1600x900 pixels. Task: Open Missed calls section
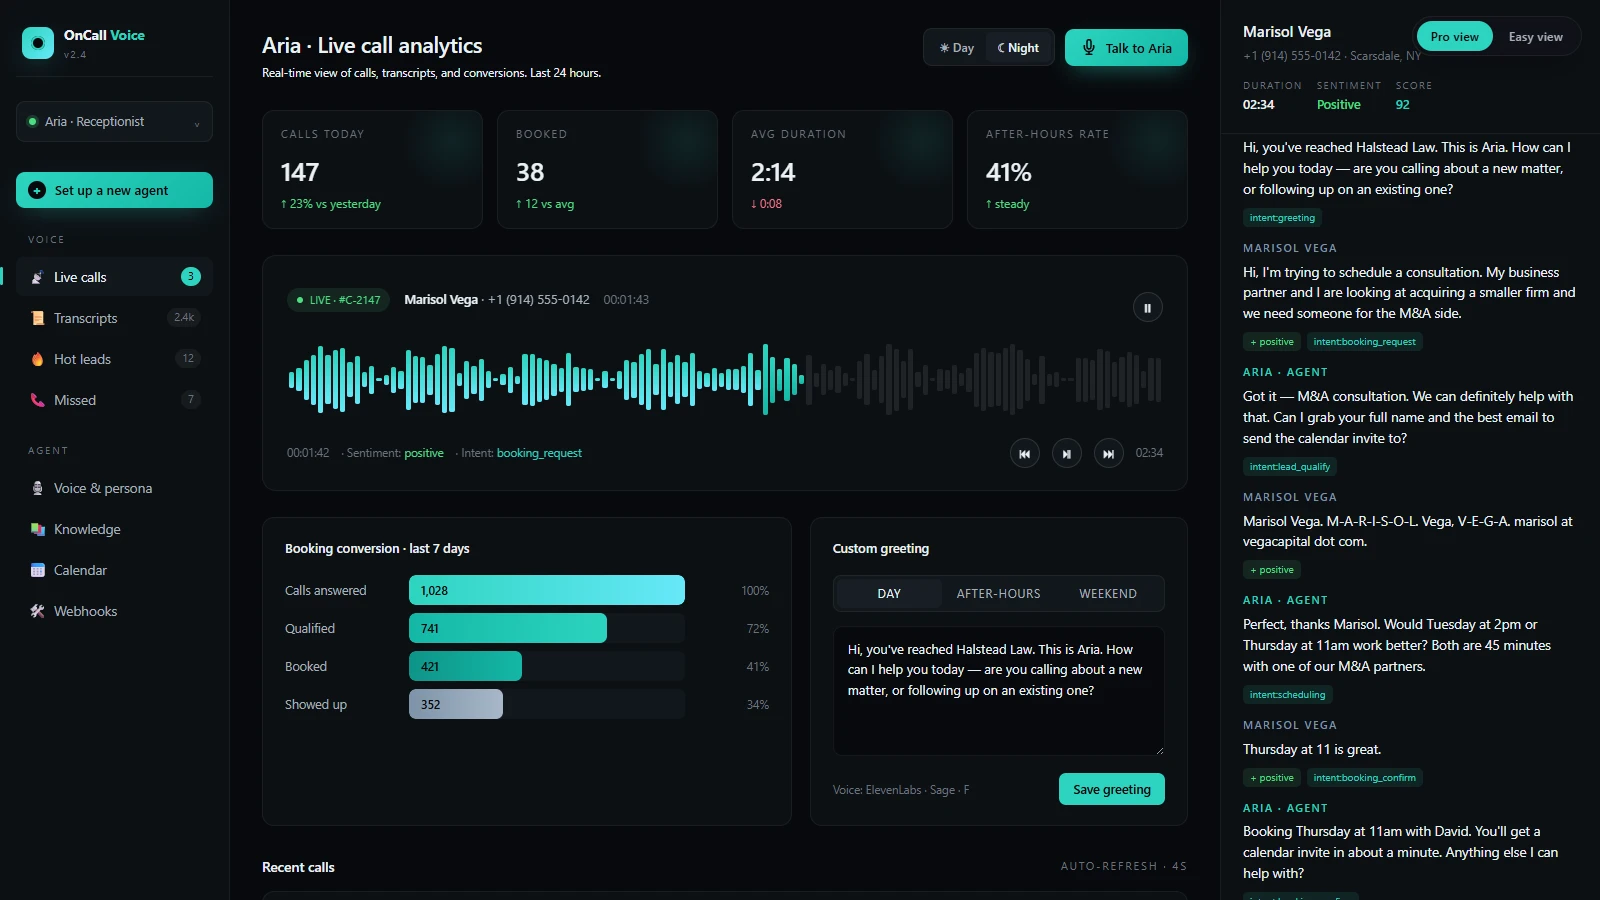point(114,400)
